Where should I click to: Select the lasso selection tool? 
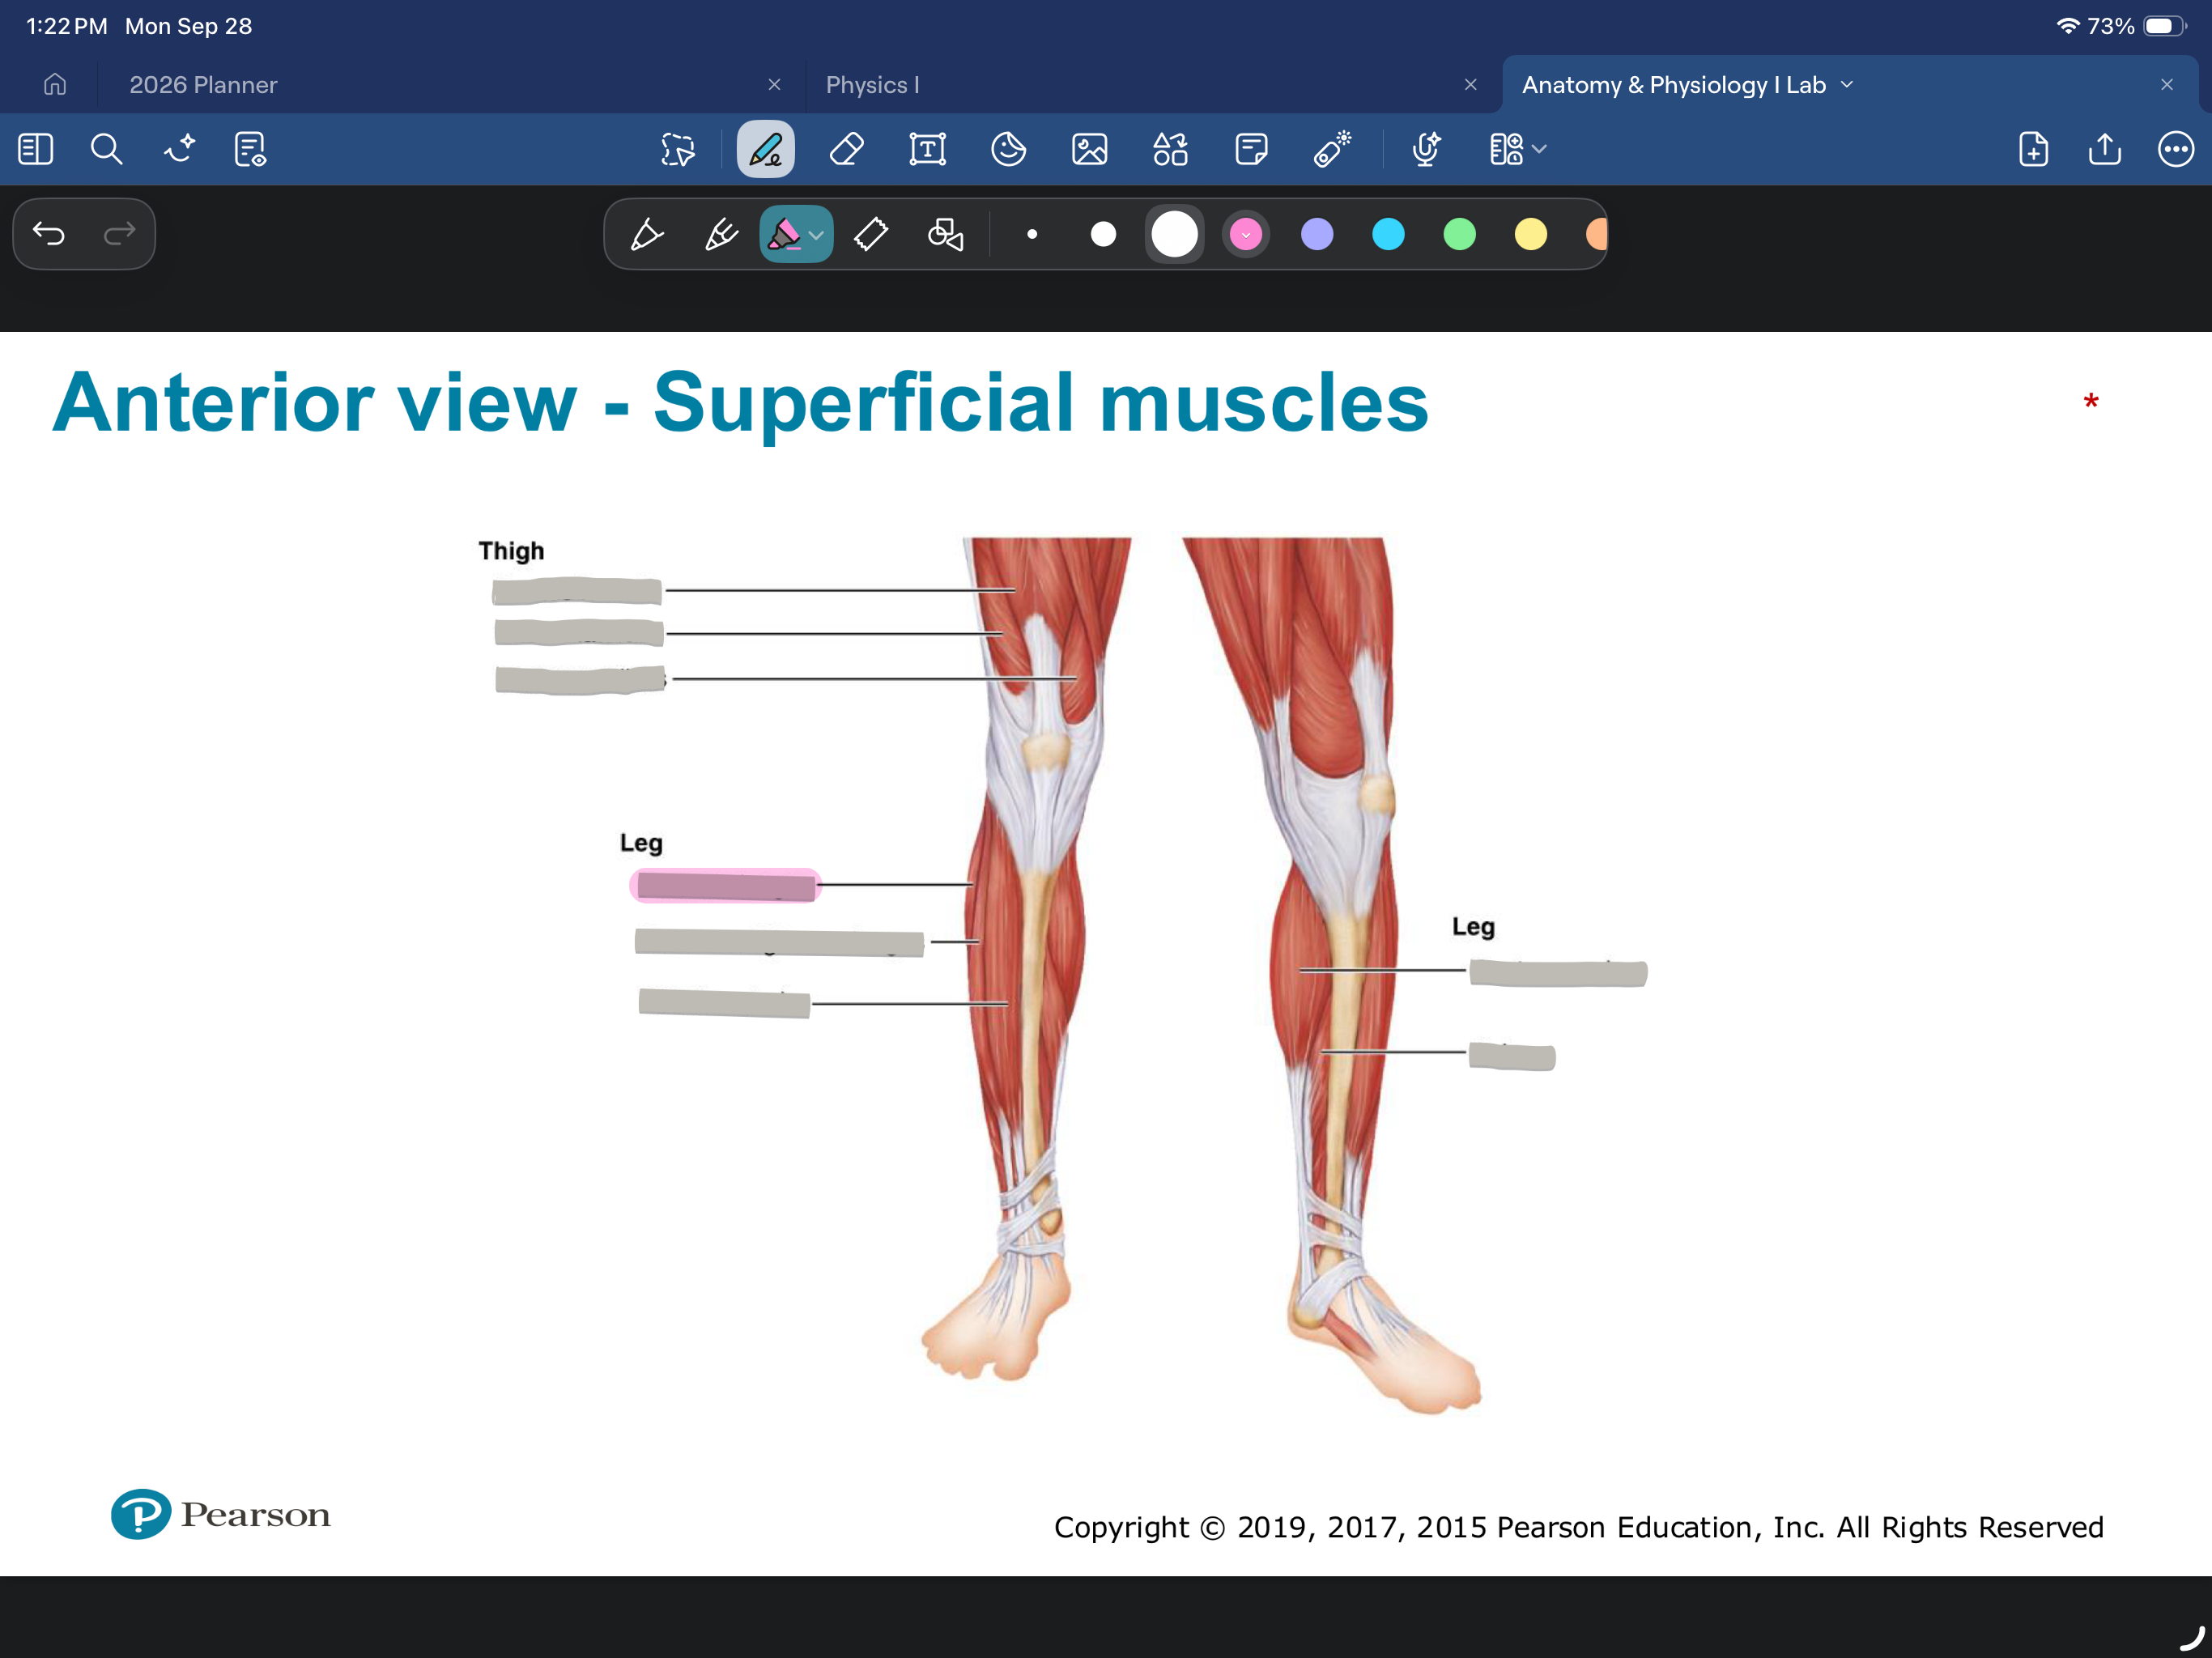click(x=678, y=150)
